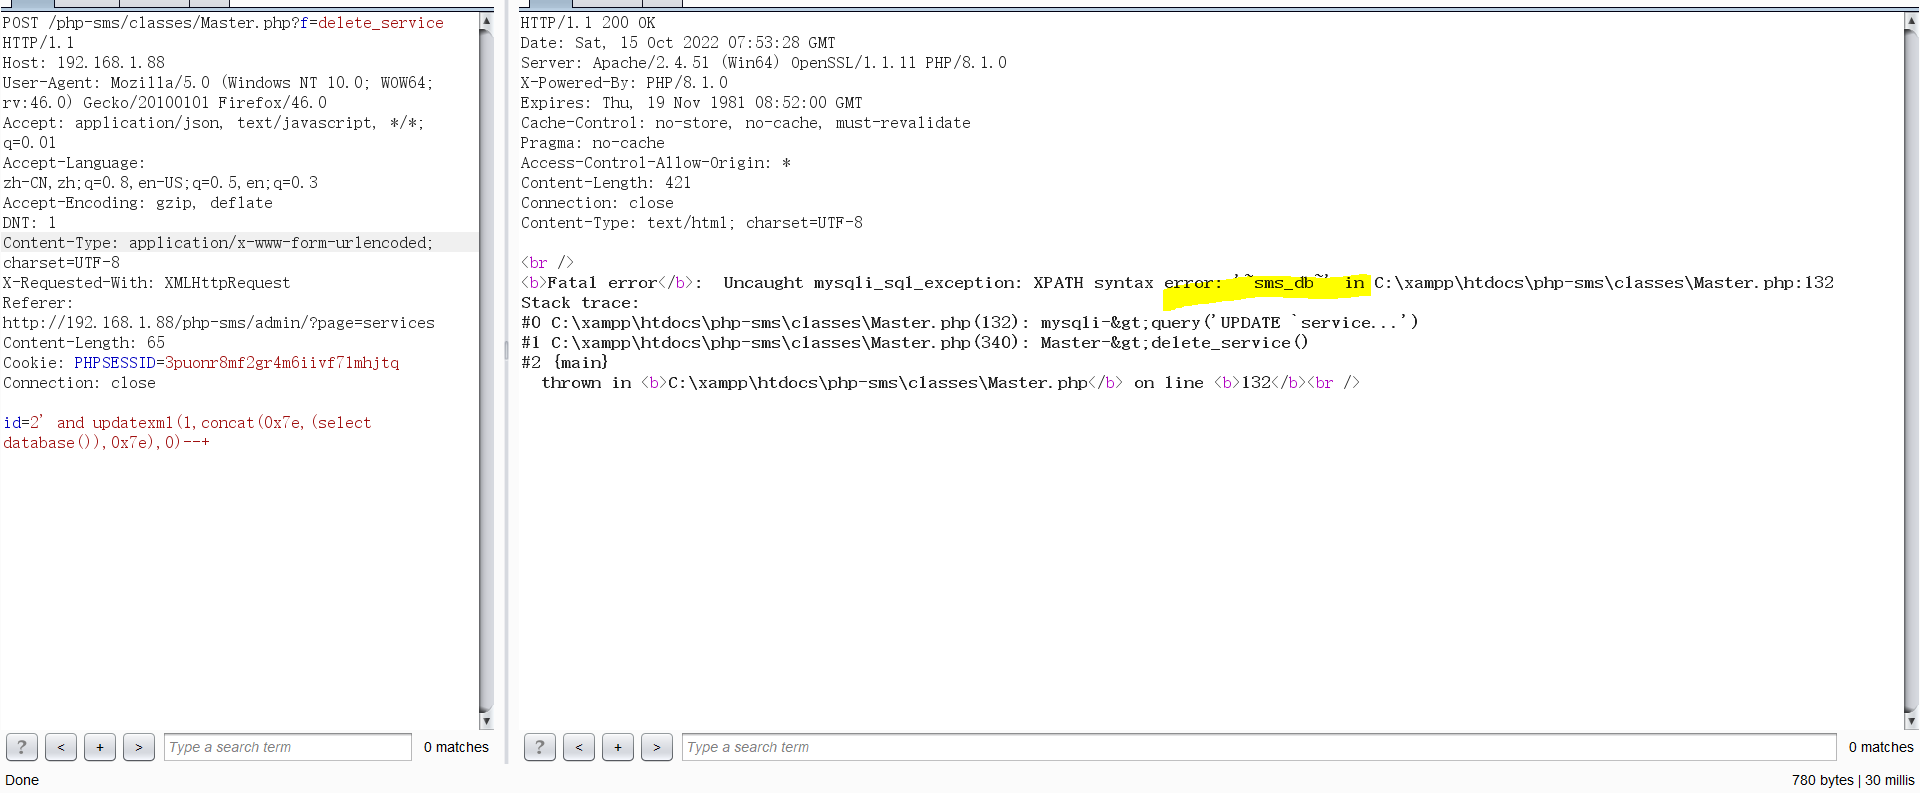Click the request pane previous match arrow
Image resolution: width=1920 pixels, height=793 pixels.
pyautogui.click(x=61, y=747)
